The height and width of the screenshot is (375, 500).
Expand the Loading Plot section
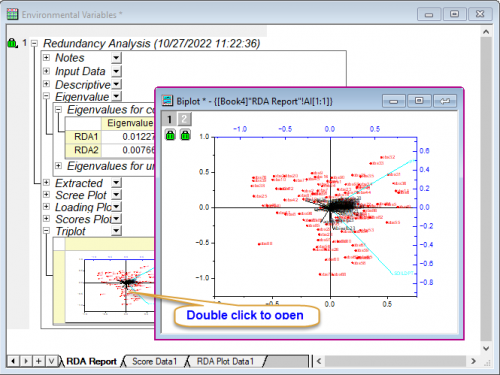coord(46,206)
